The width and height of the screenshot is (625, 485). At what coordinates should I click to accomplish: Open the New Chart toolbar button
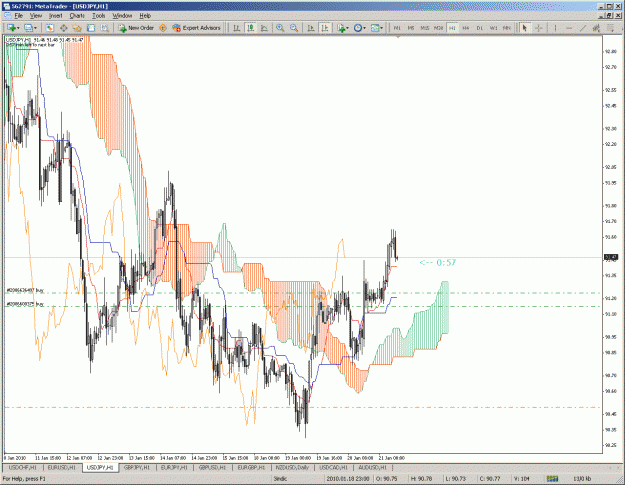[11, 28]
